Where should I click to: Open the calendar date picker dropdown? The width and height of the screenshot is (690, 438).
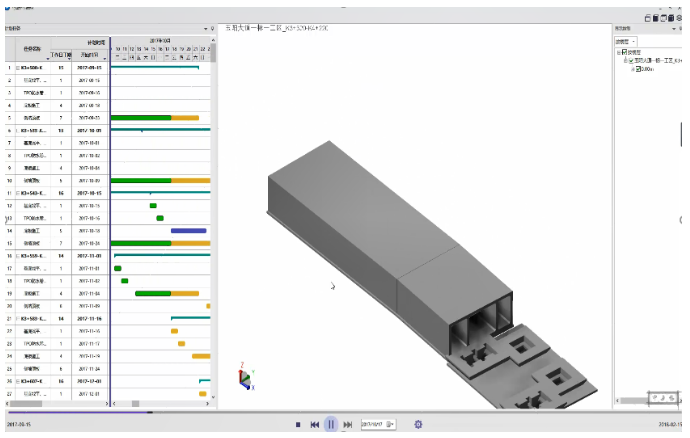pos(390,424)
